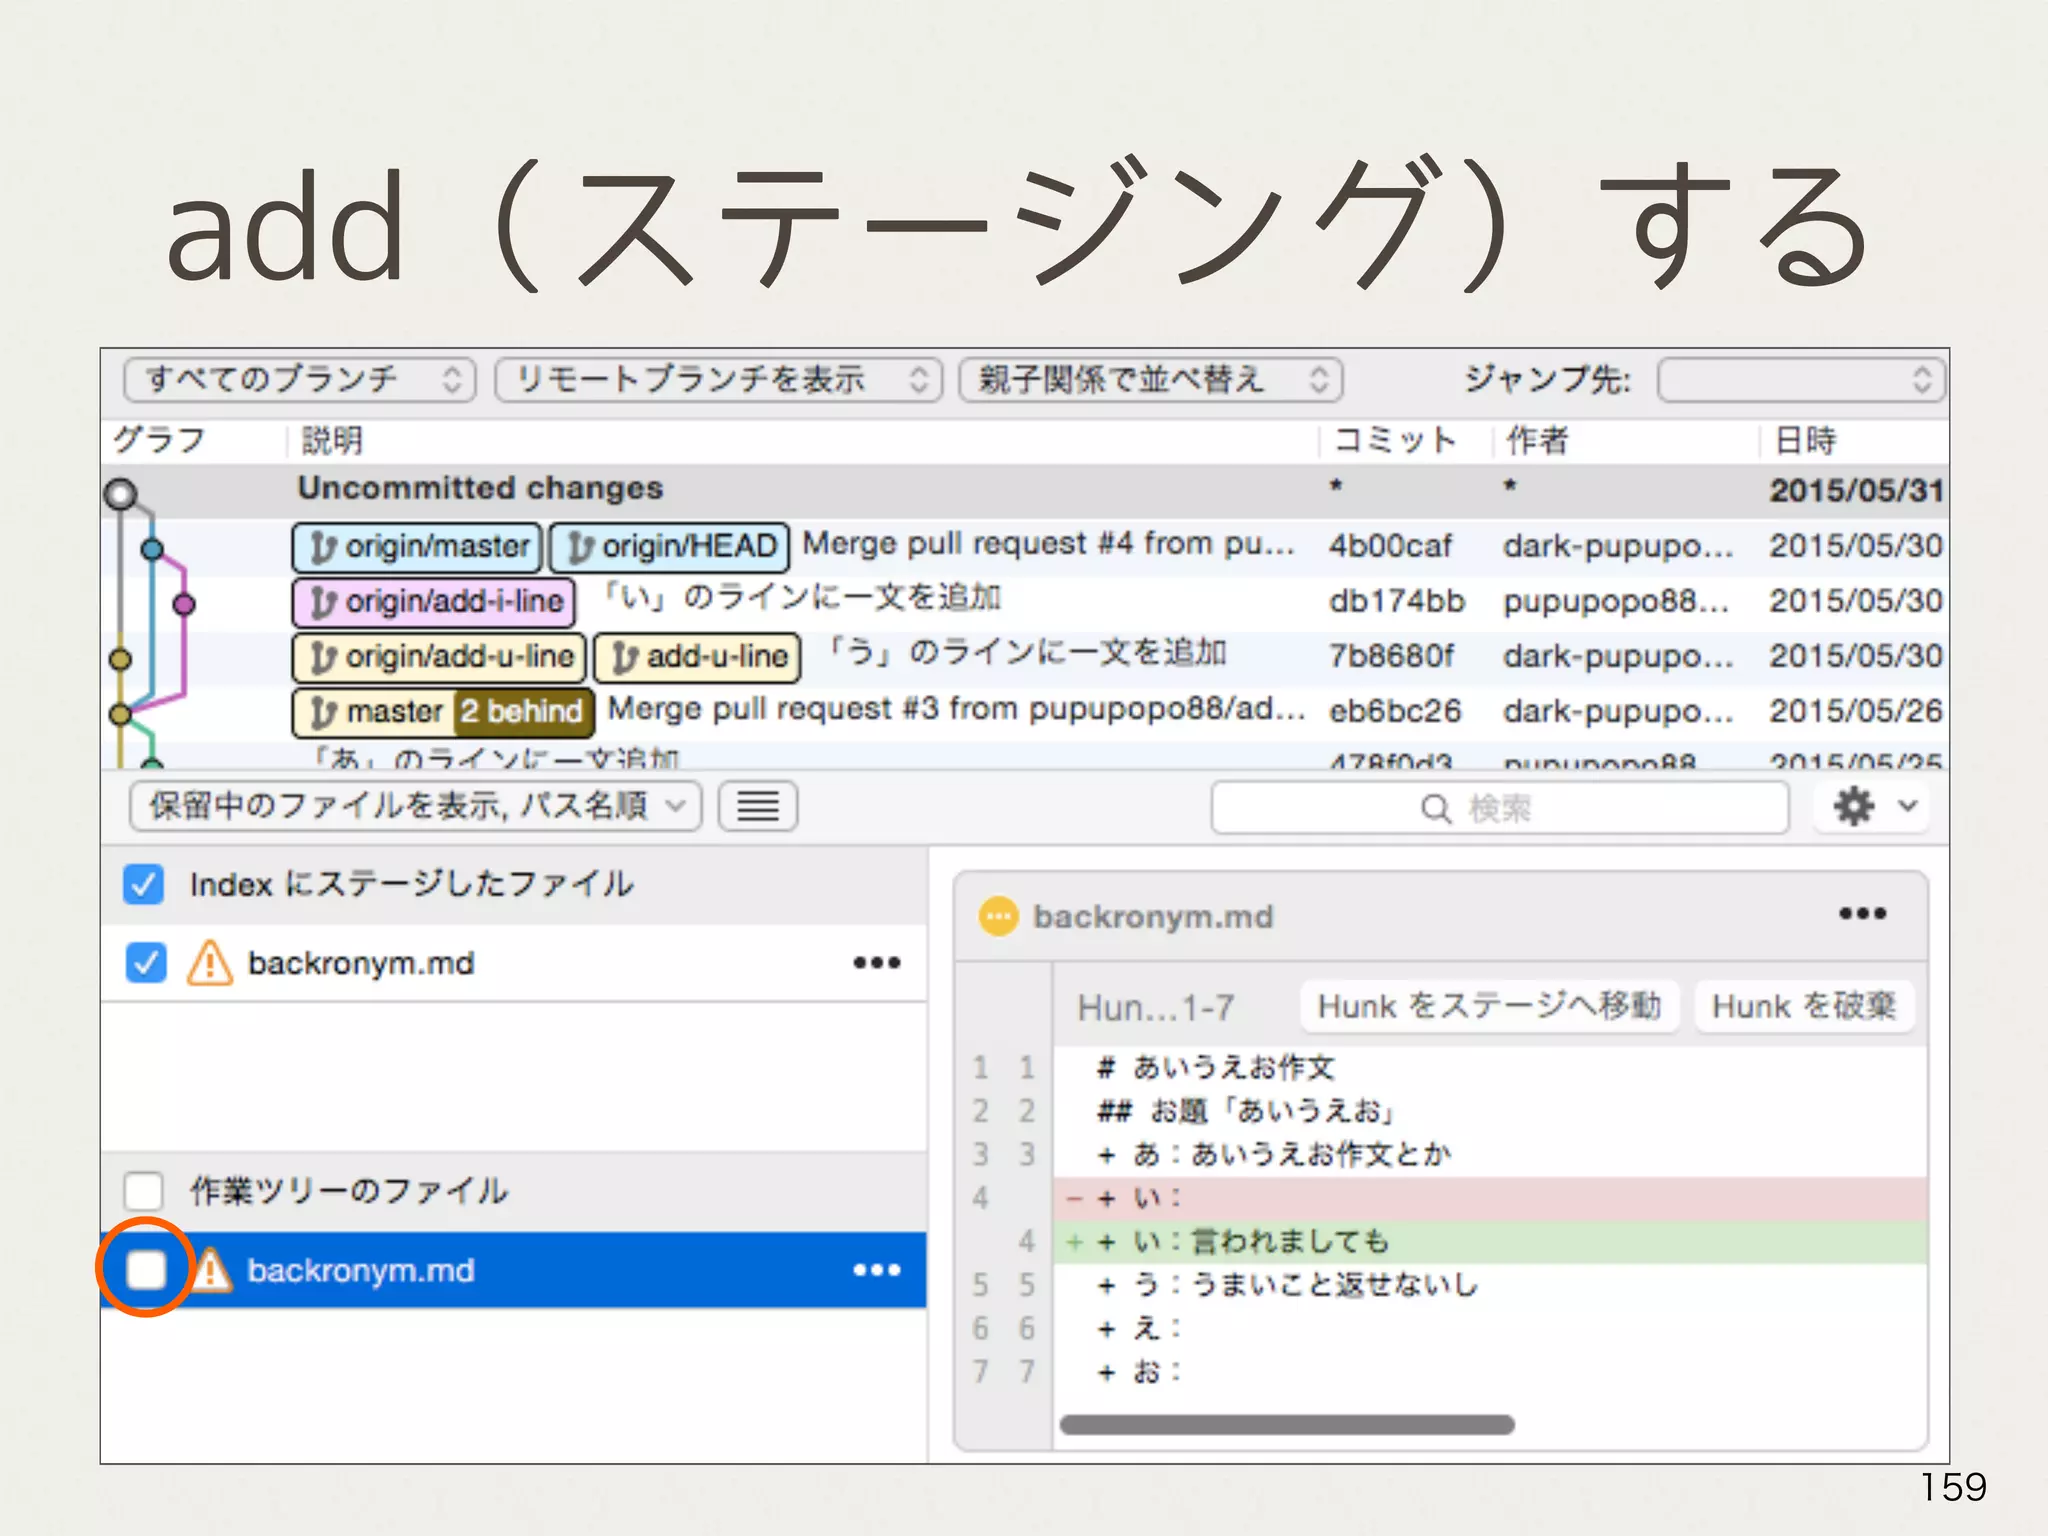The width and height of the screenshot is (2048, 1536).
Task: Click warning icon beside staged backronym.md
Action: tap(209, 963)
